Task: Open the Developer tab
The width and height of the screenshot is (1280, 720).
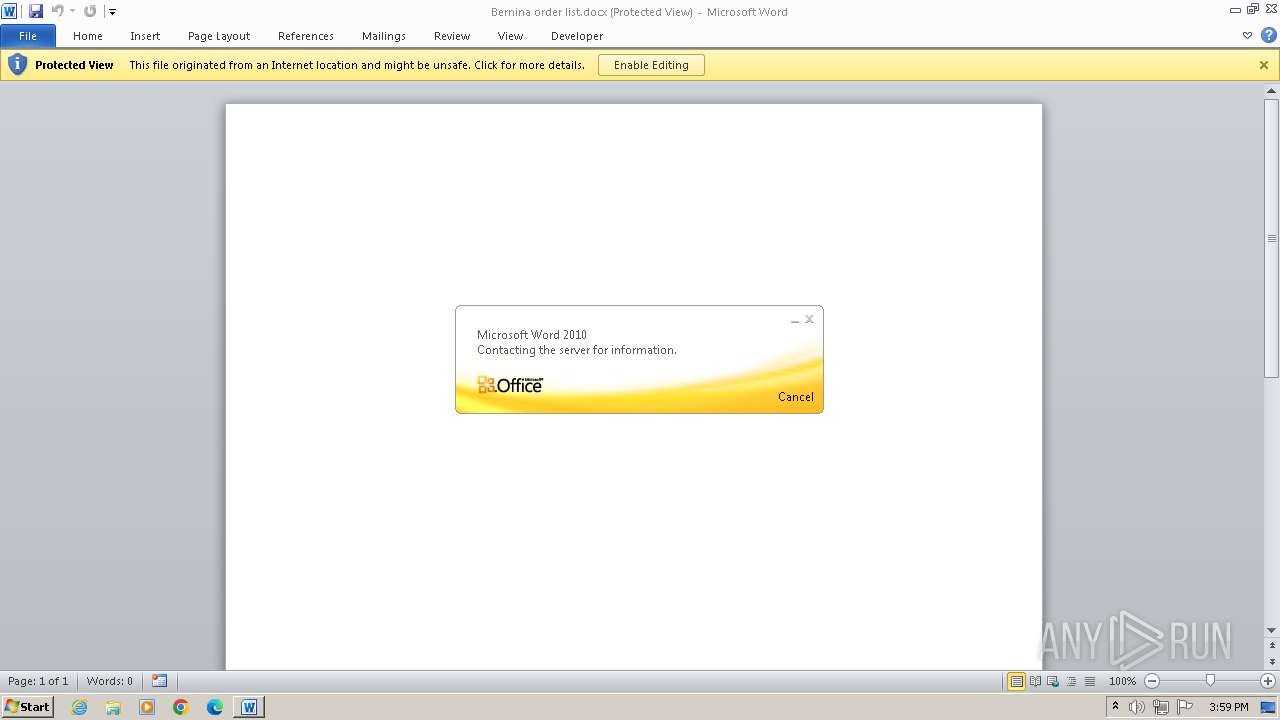Action: click(x=577, y=36)
